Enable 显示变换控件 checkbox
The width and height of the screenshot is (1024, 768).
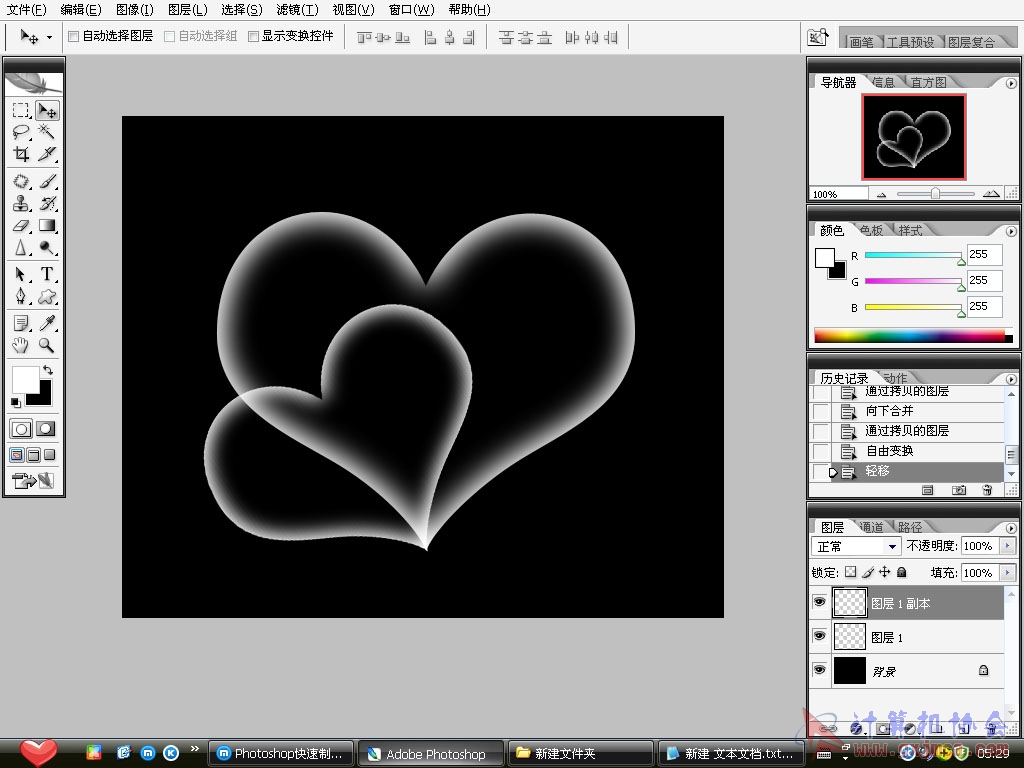[253, 37]
